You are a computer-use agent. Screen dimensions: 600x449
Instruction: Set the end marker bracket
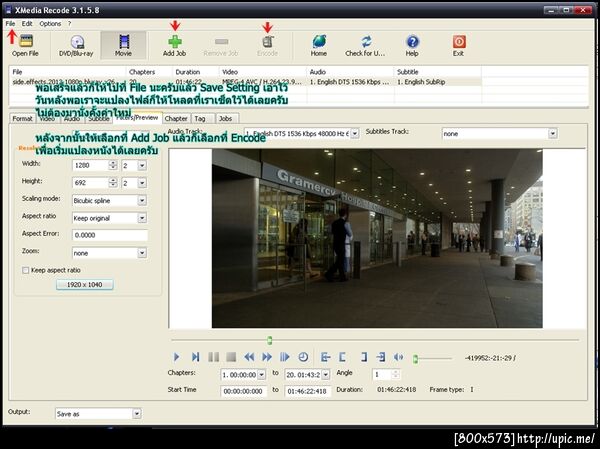click(364, 357)
